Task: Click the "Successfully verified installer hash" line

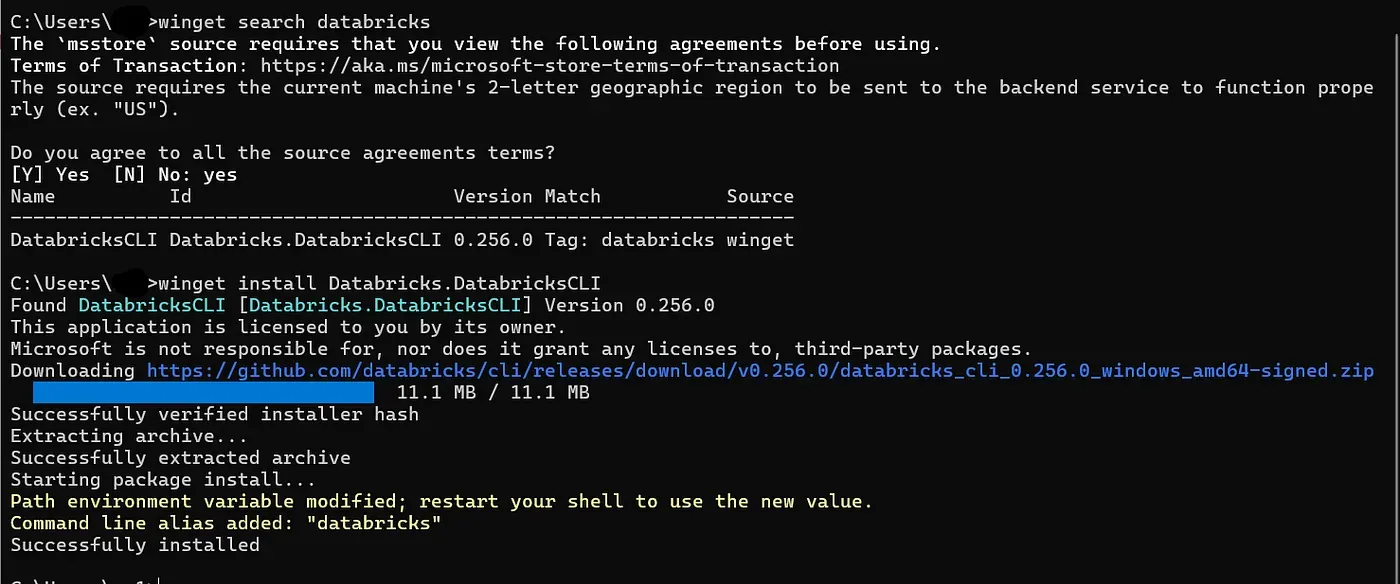Action: pos(214,415)
